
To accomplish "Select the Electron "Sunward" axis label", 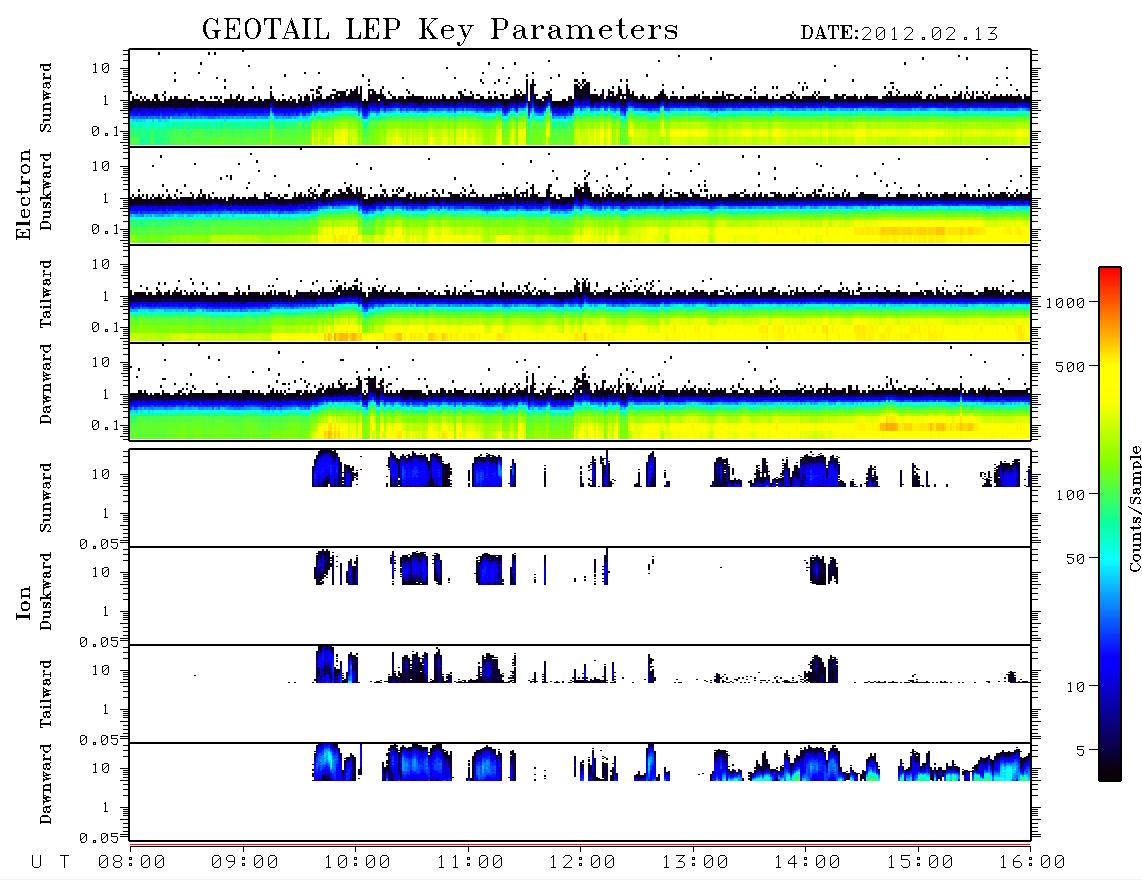I will (46, 98).
